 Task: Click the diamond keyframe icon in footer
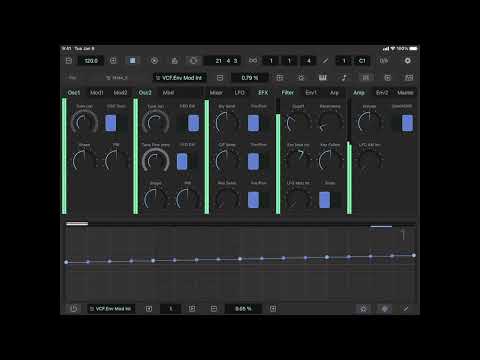point(385,309)
